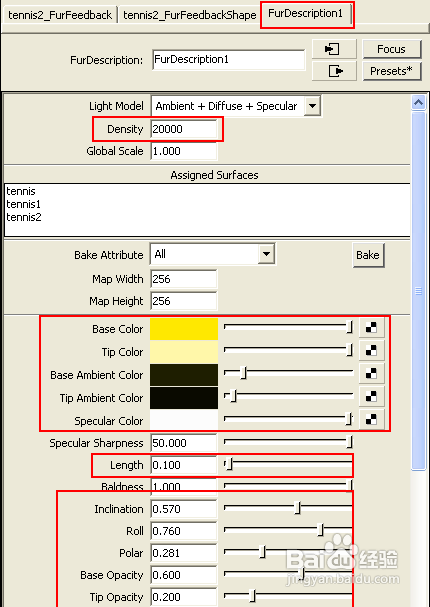
Task: Click the Base Color slider handle
Action: pyautogui.click(x=349, y=327)
